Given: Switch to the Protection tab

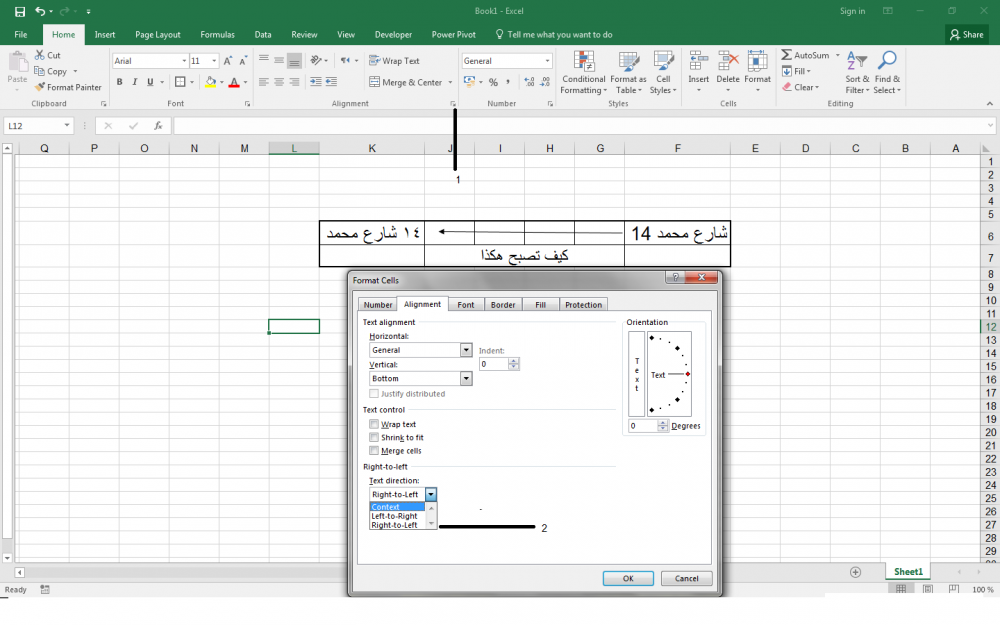Looking at the screenshot, I should [583, 305].
